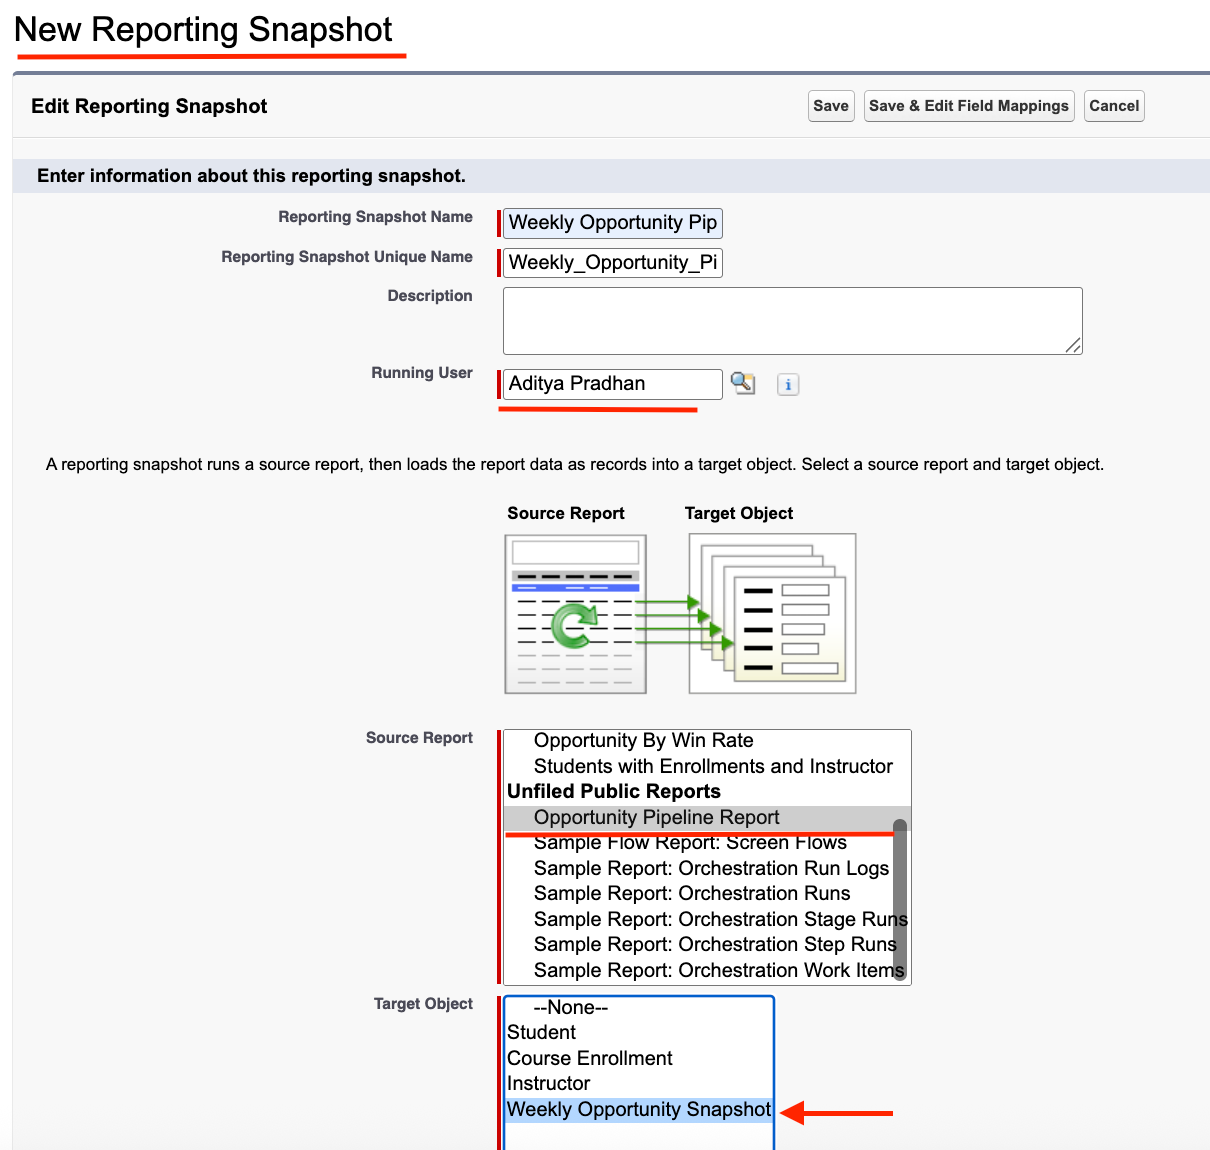Click Save & Edit Field Mappings button
This screenshot has height=1150, width=1210.
(x=968, y=106)
